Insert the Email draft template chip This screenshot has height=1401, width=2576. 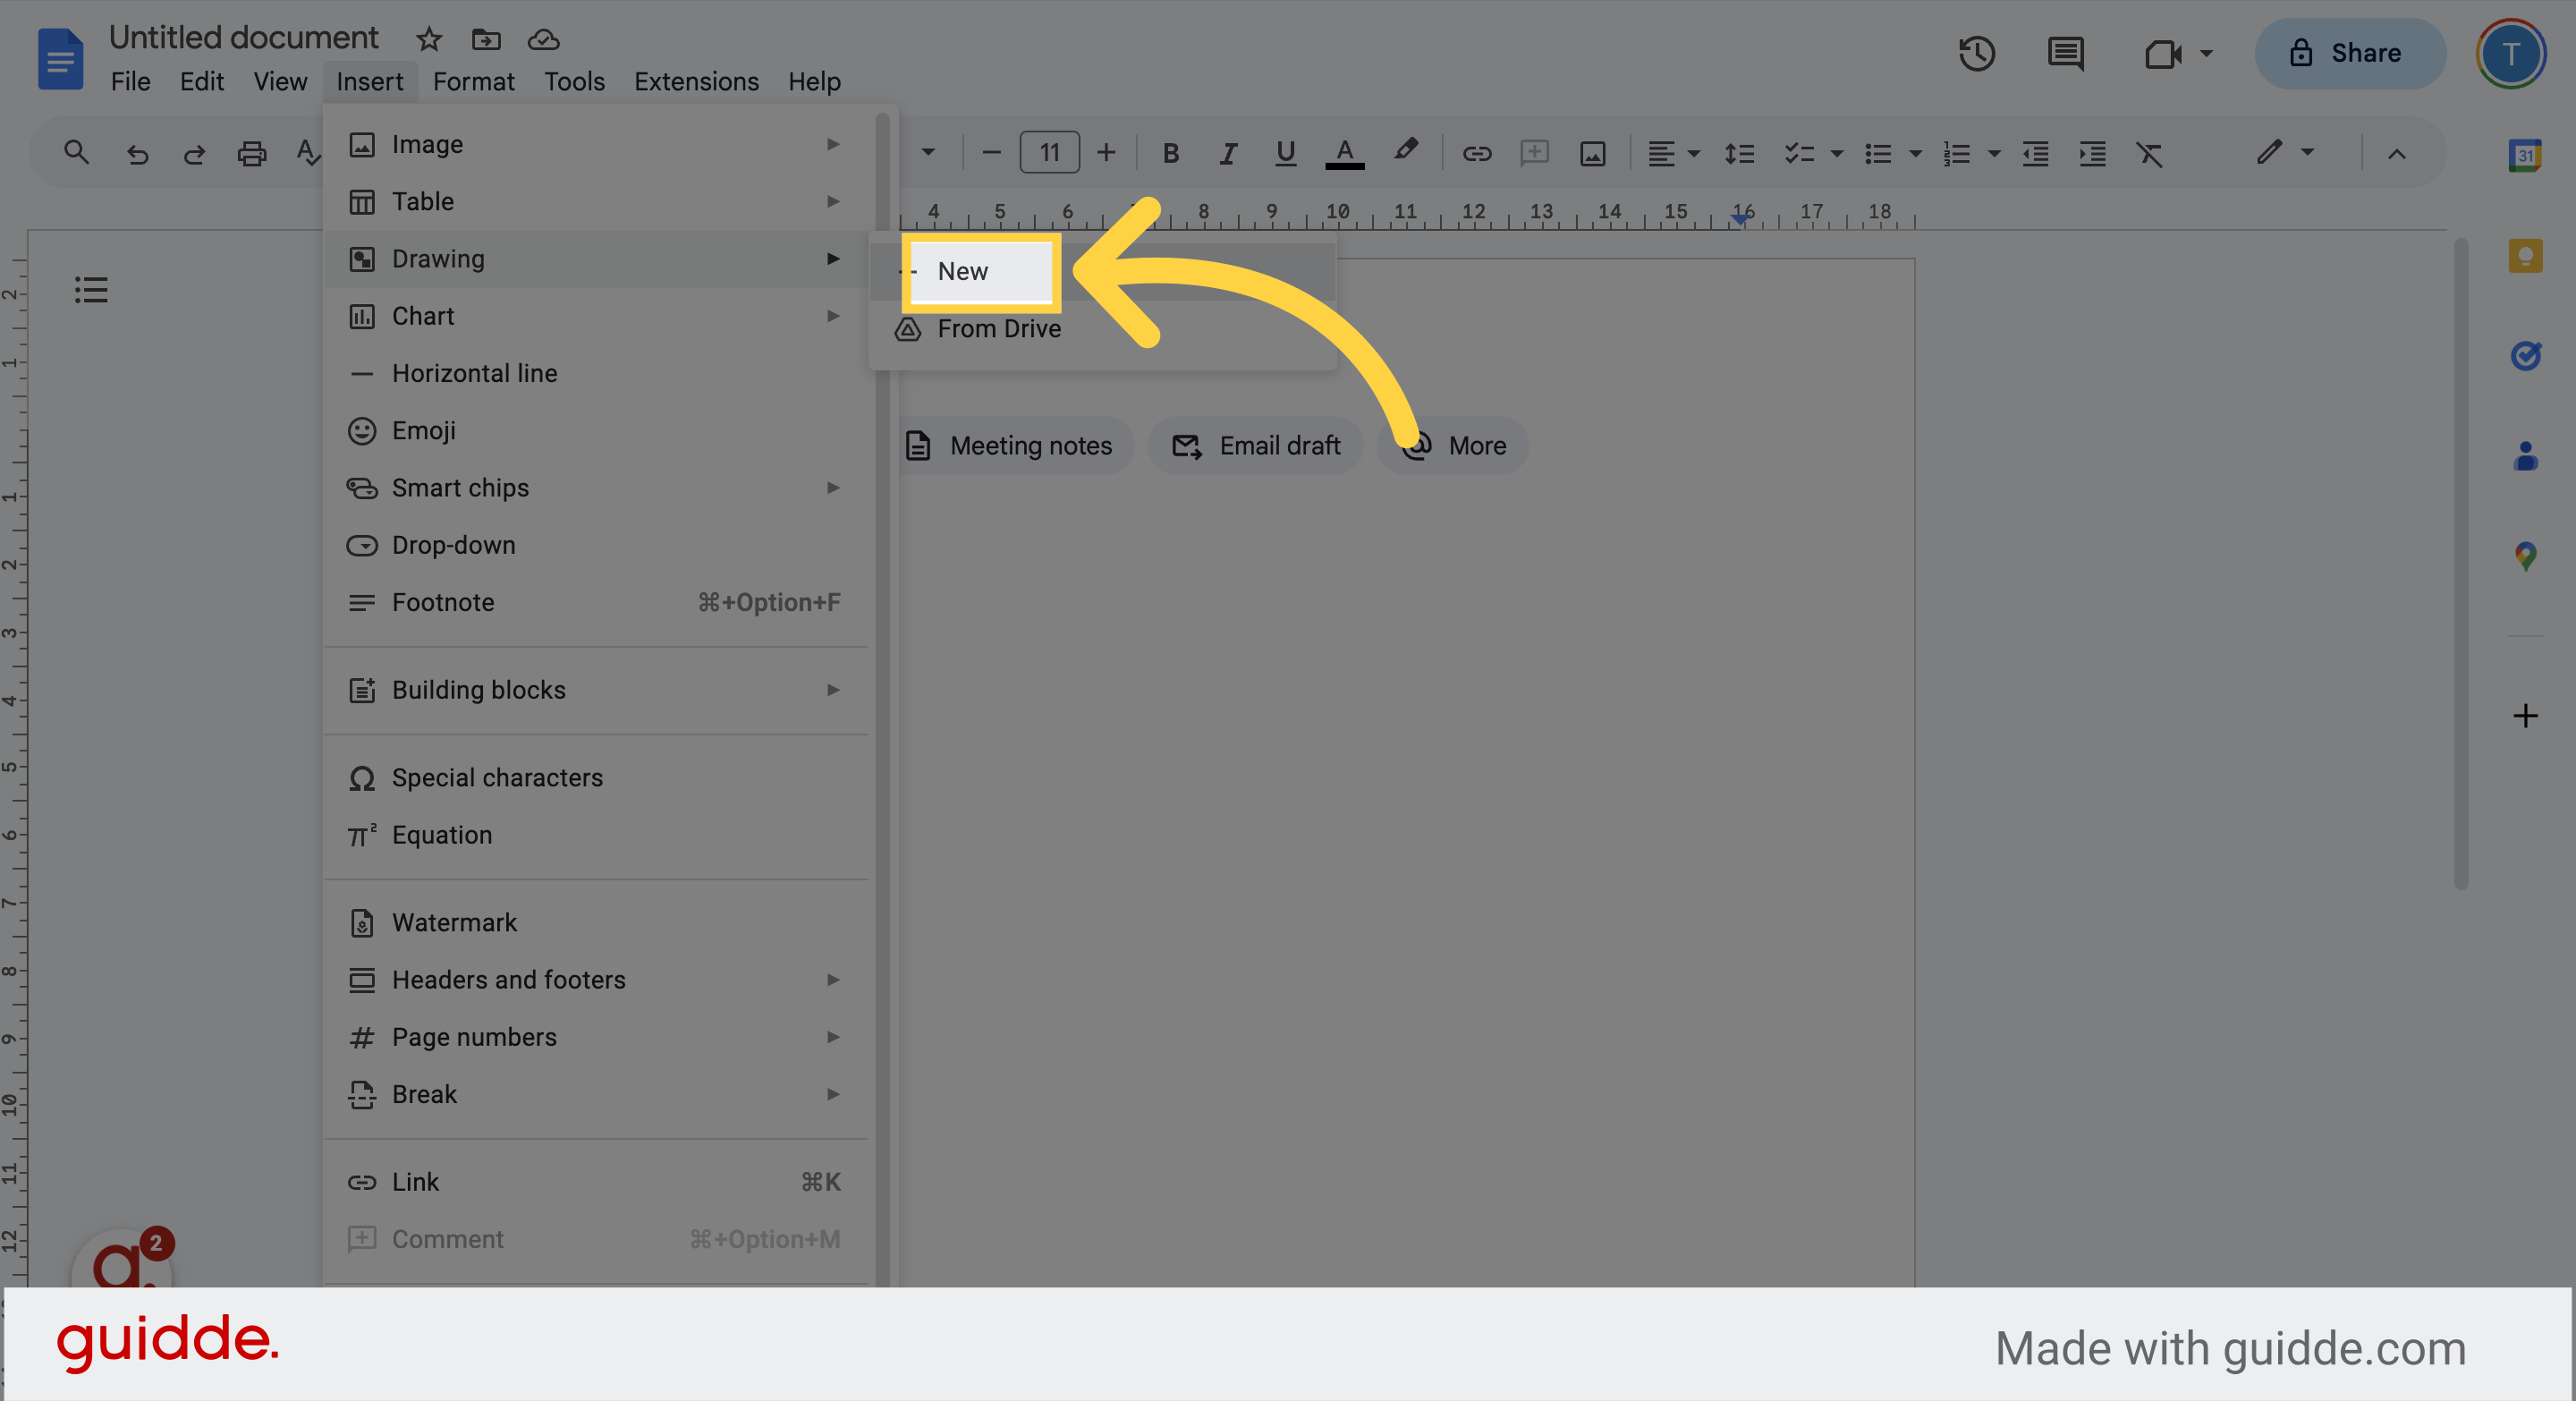coord(1255,445)
